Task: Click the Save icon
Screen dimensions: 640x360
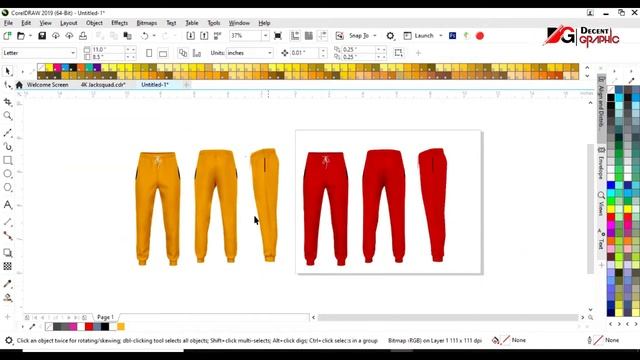Action: tap(42, 36)
